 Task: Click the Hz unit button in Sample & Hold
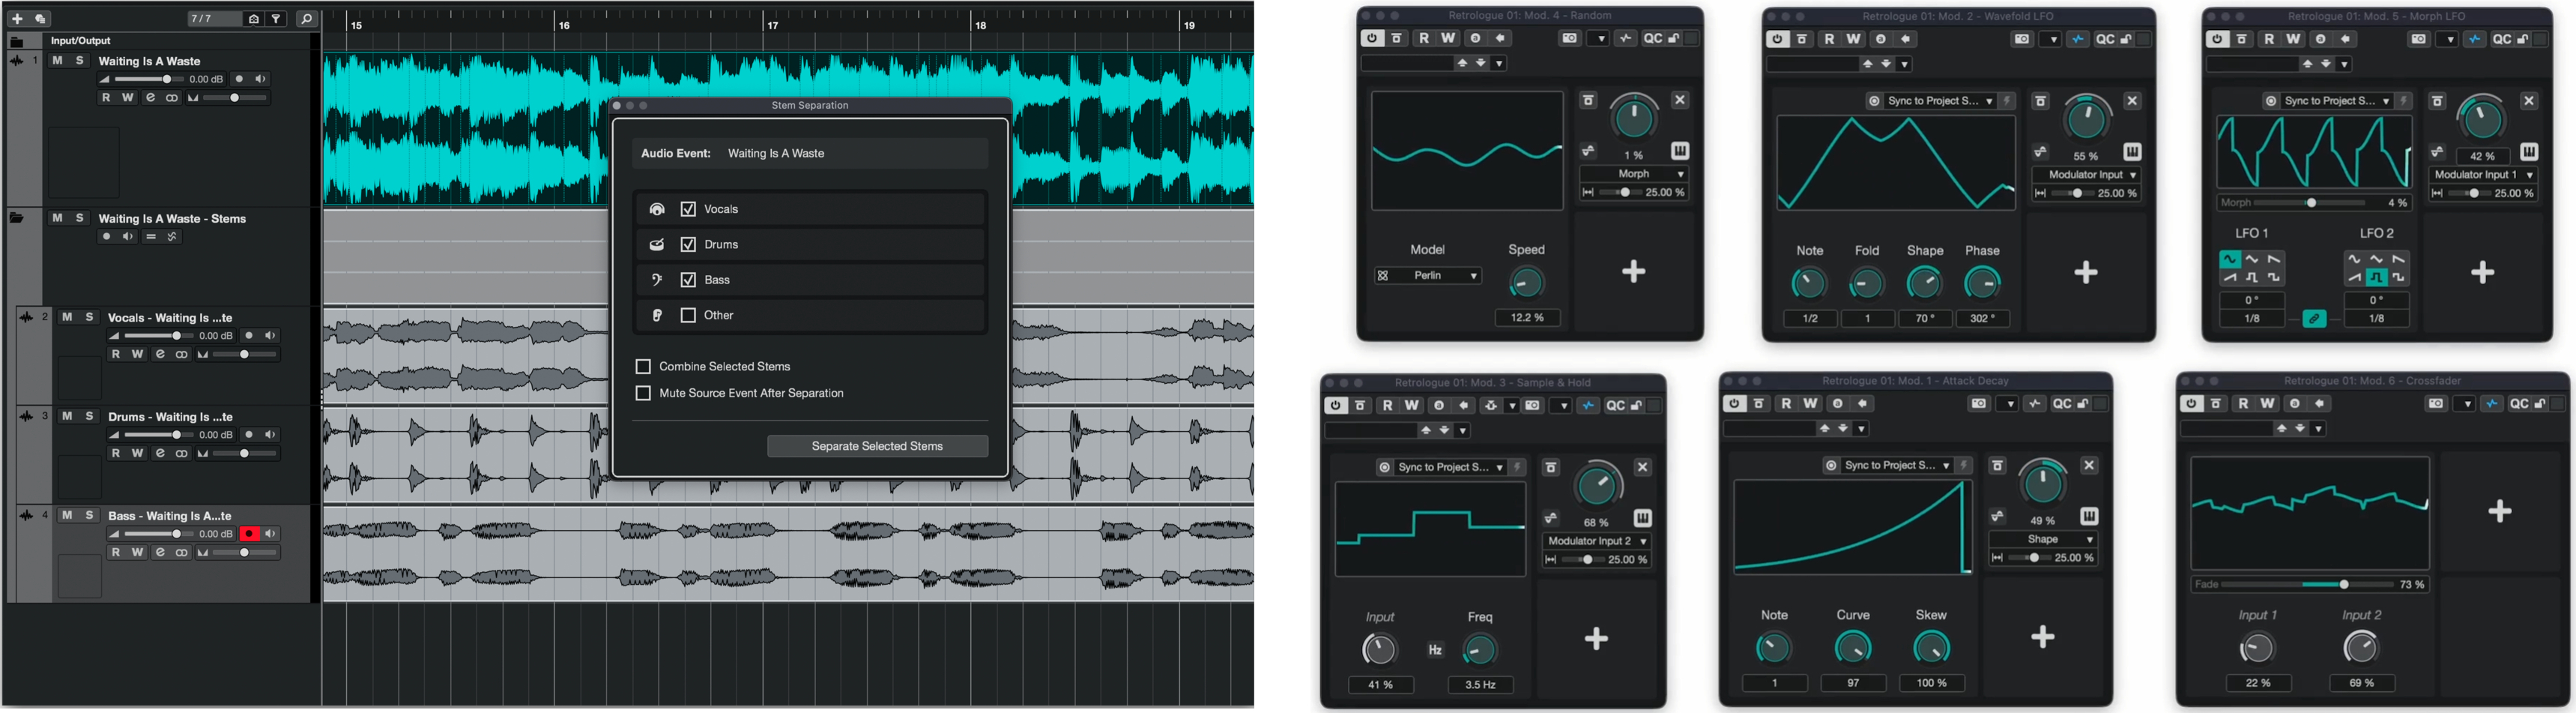tap(1435, 650)
